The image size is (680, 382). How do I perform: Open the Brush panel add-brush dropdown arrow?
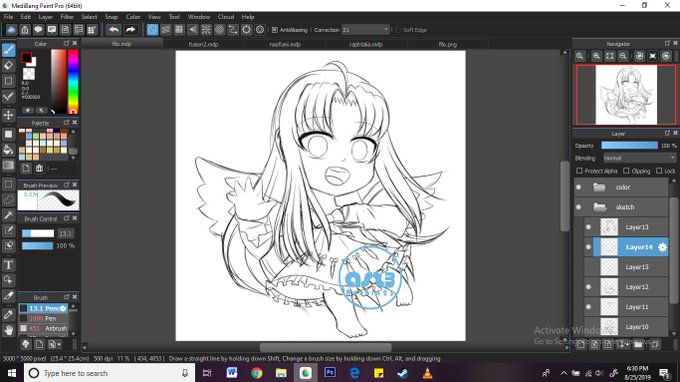[x=59, y=344]
